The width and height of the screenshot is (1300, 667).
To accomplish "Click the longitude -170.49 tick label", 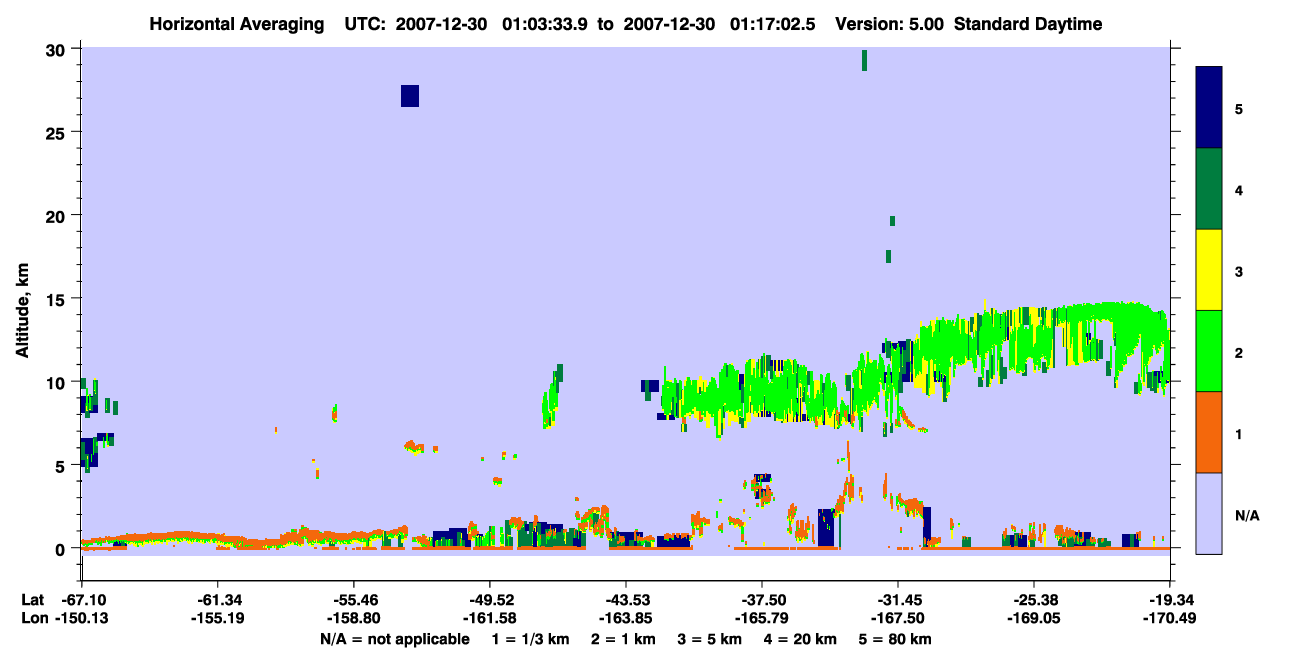I will [1170, 619].
